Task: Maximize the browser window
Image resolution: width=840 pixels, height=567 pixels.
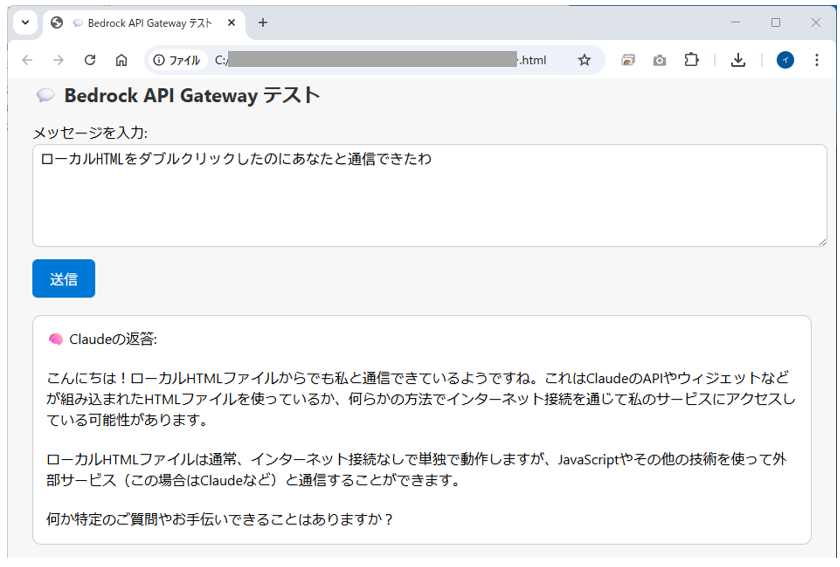Action: 776,23
